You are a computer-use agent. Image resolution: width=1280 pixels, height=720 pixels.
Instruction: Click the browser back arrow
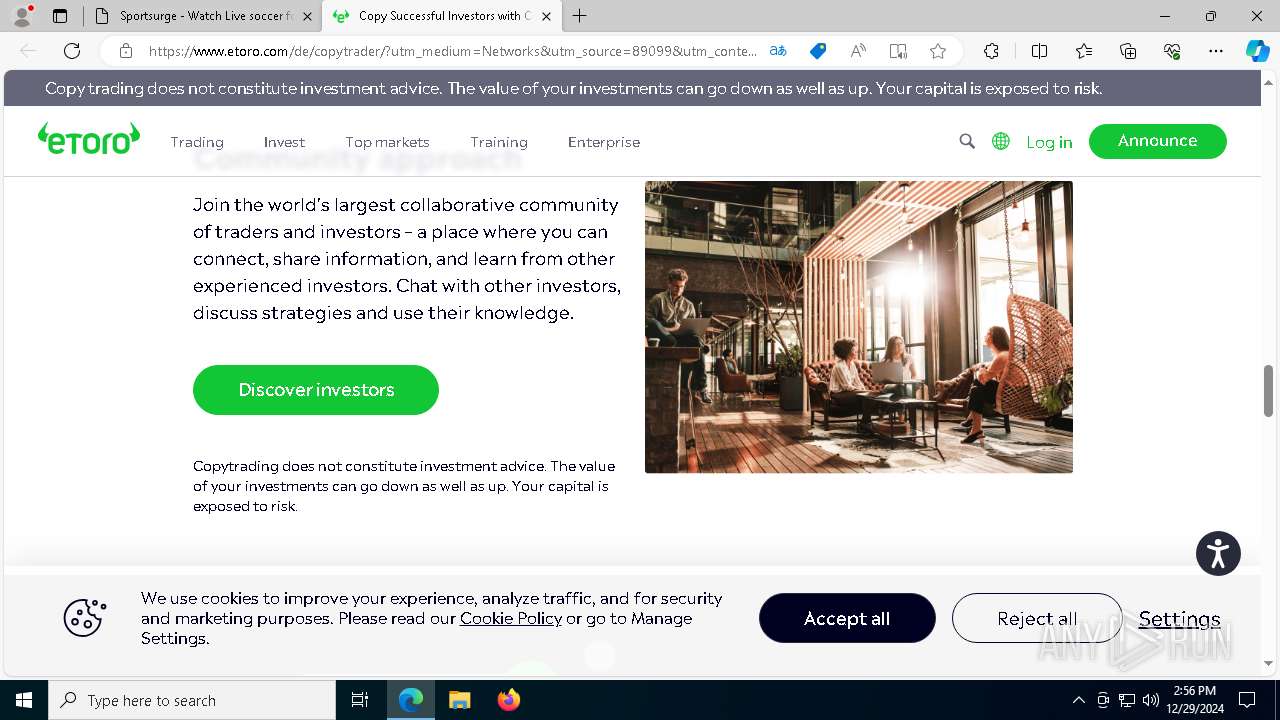tap(28, 51)
